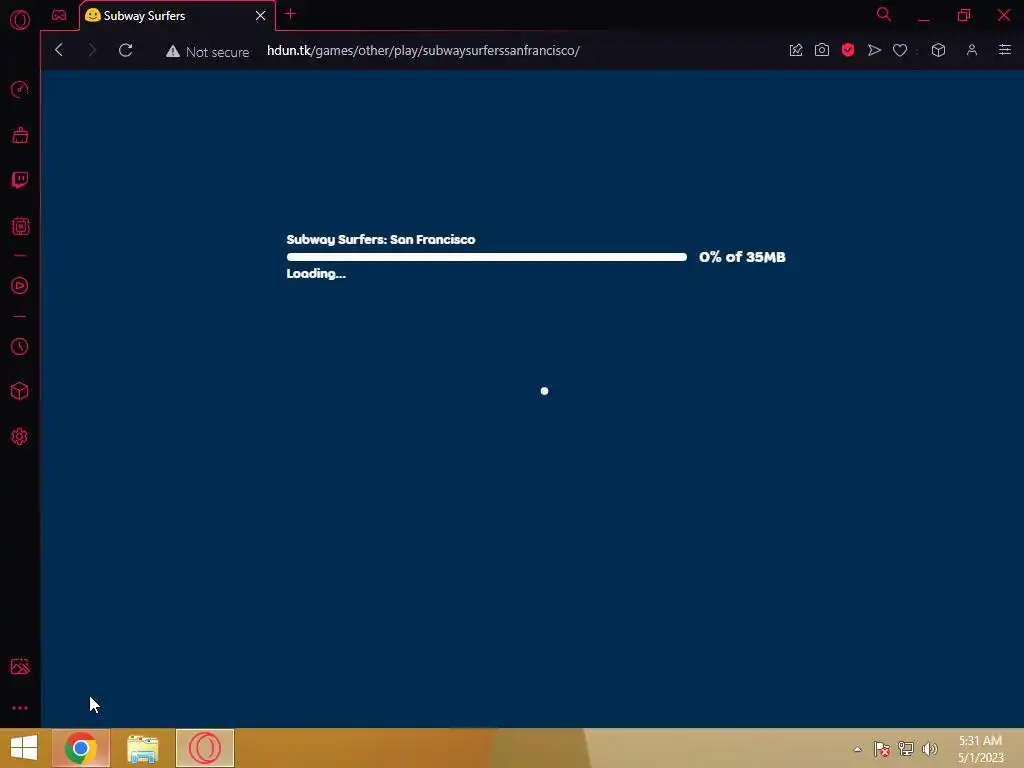
Task: Open network status tray icon
Action: 906,749
